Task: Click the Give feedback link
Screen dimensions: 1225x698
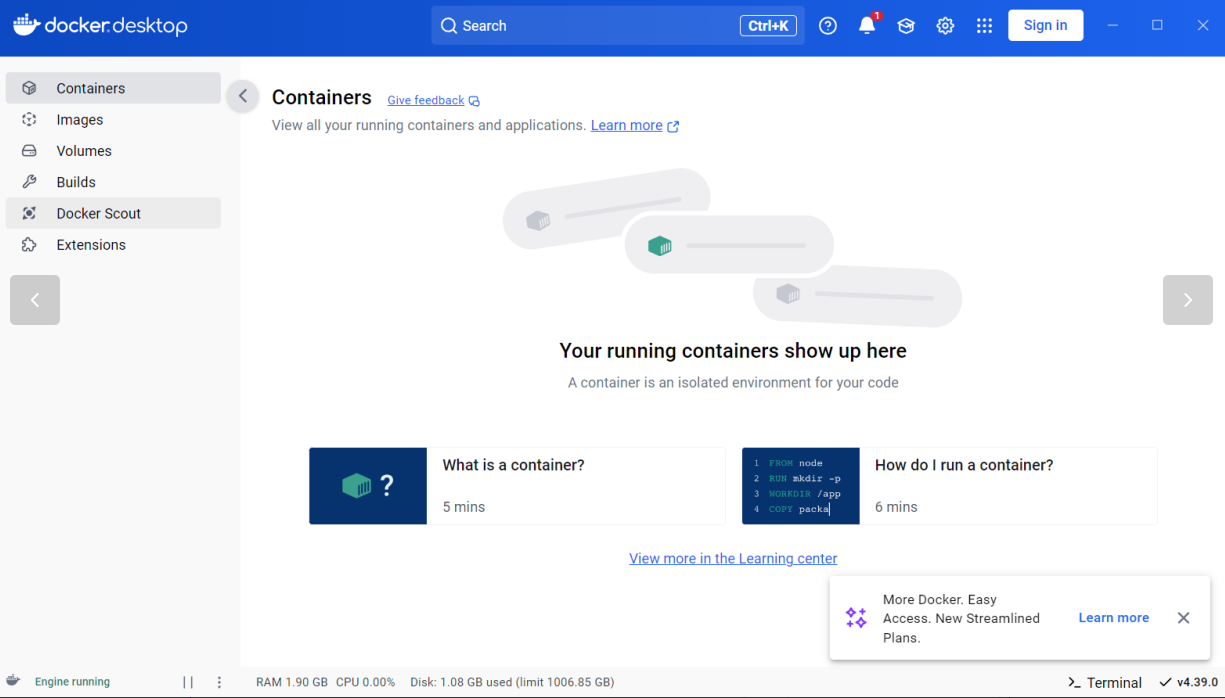Action: point(426,100)
